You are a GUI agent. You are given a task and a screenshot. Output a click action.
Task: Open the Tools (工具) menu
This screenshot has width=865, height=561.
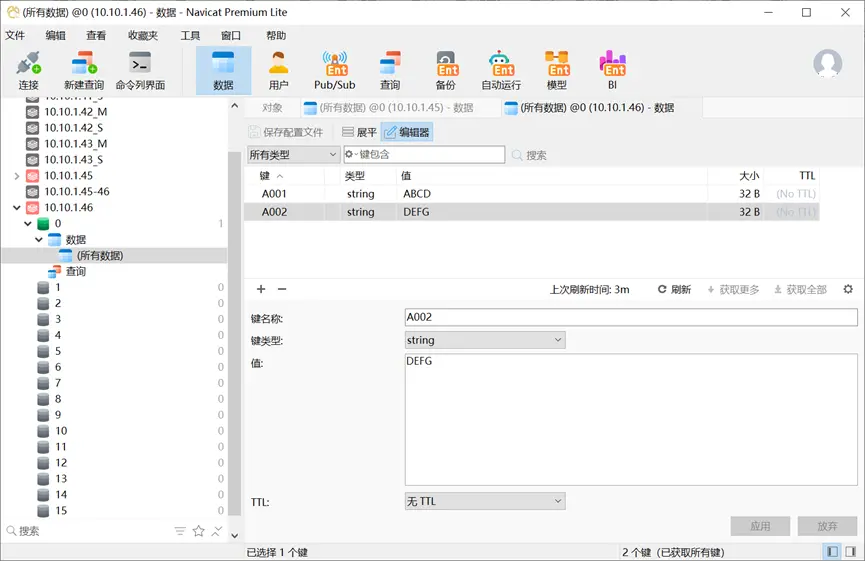(190, 35)
